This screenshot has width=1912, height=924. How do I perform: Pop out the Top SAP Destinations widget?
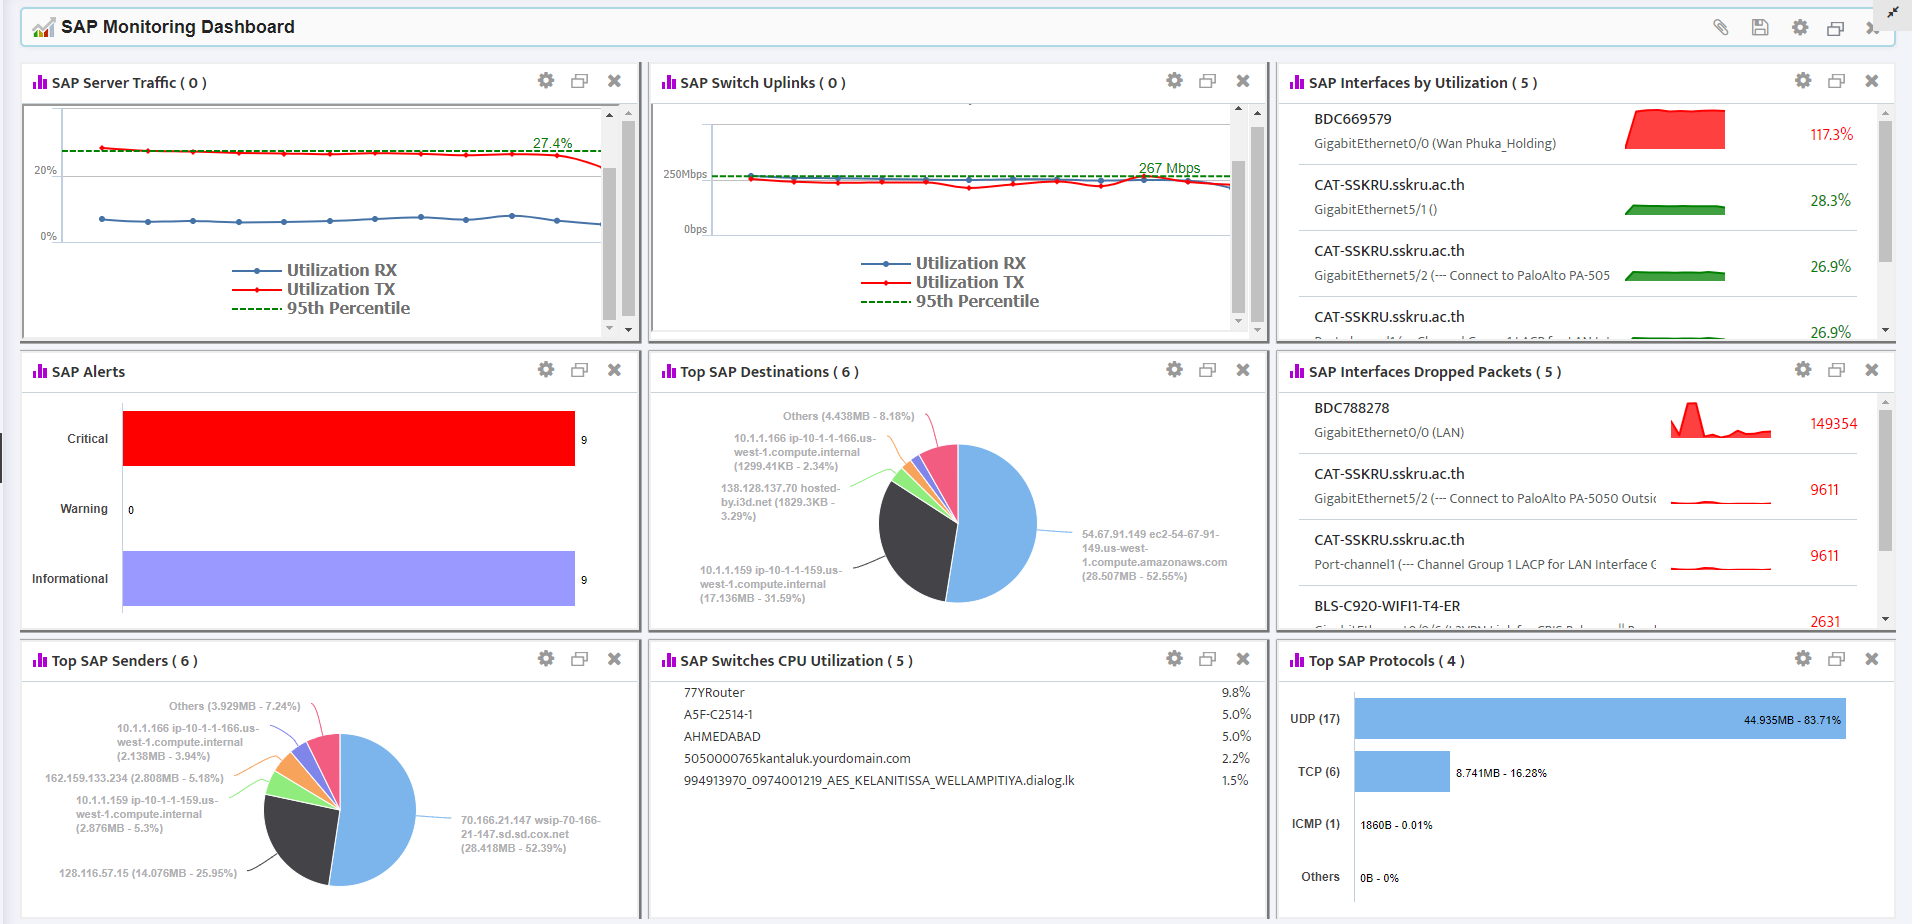[1208, 370]
